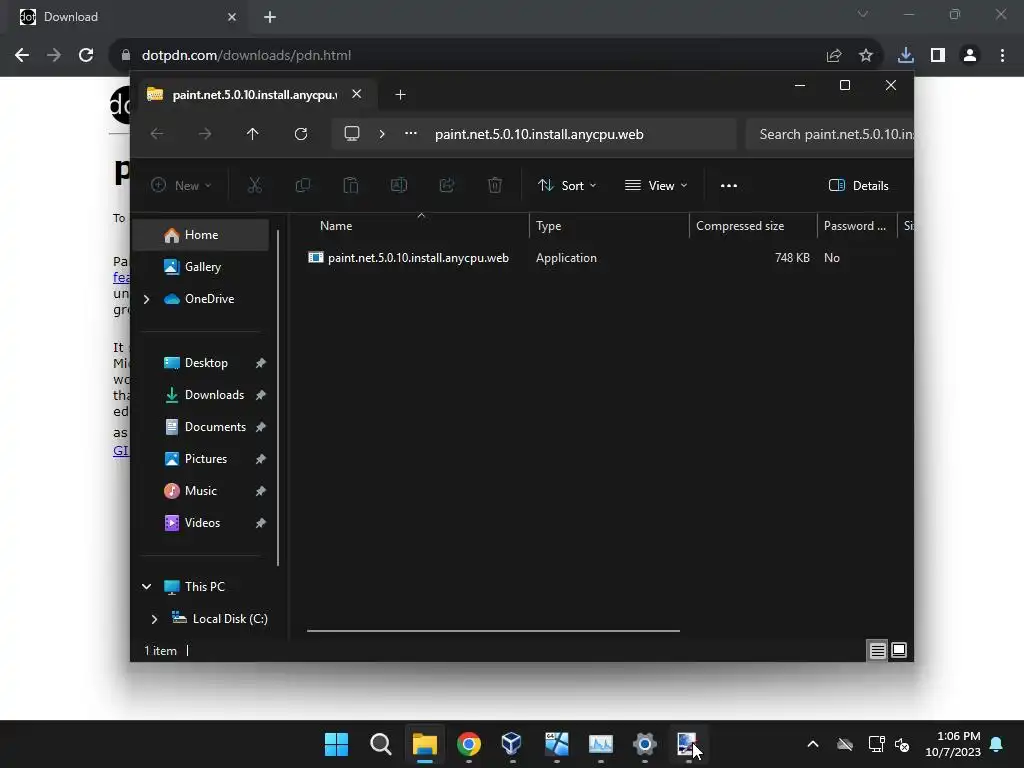
Task: Close the Download tab in Chrome
Action: pos(232,17)
